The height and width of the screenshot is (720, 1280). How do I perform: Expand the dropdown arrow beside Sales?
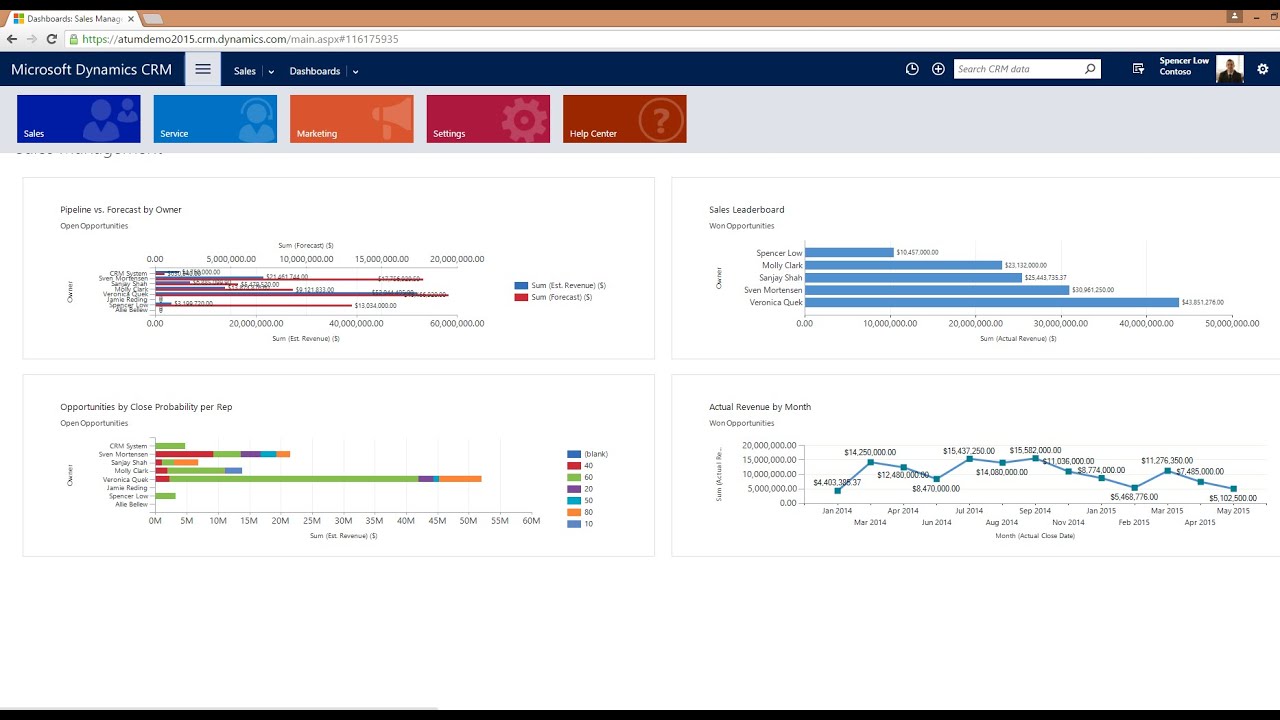coord(271,72)
